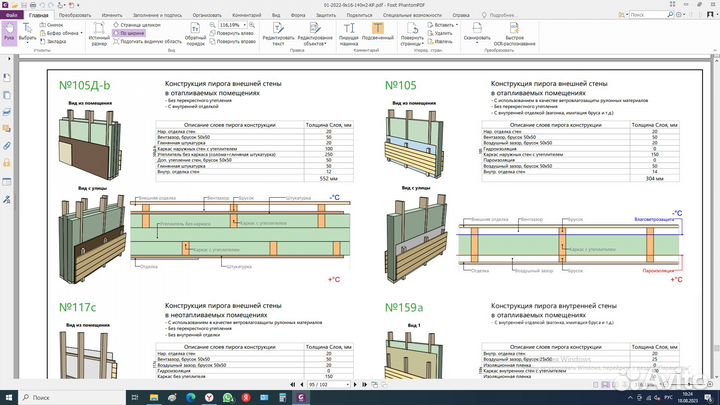
Task: Select the Highlight (Подсвеченный) tool
Action: pos(378,33)
